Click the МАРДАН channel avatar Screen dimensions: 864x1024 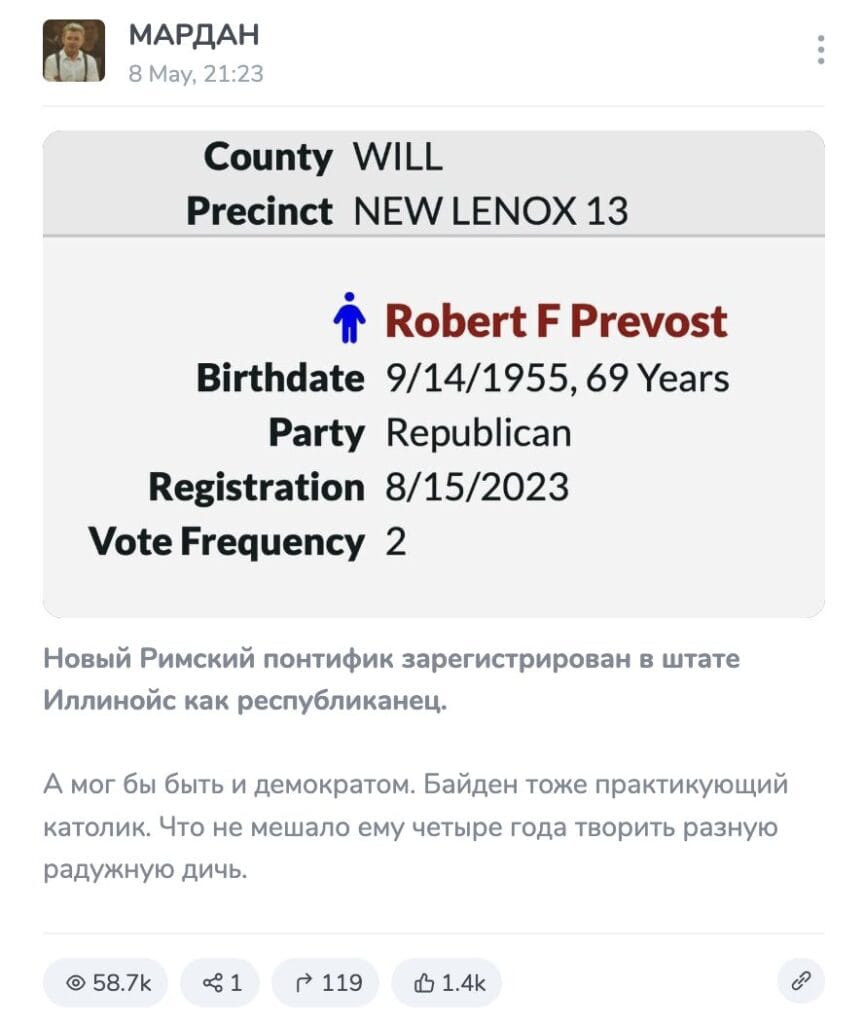74,51
